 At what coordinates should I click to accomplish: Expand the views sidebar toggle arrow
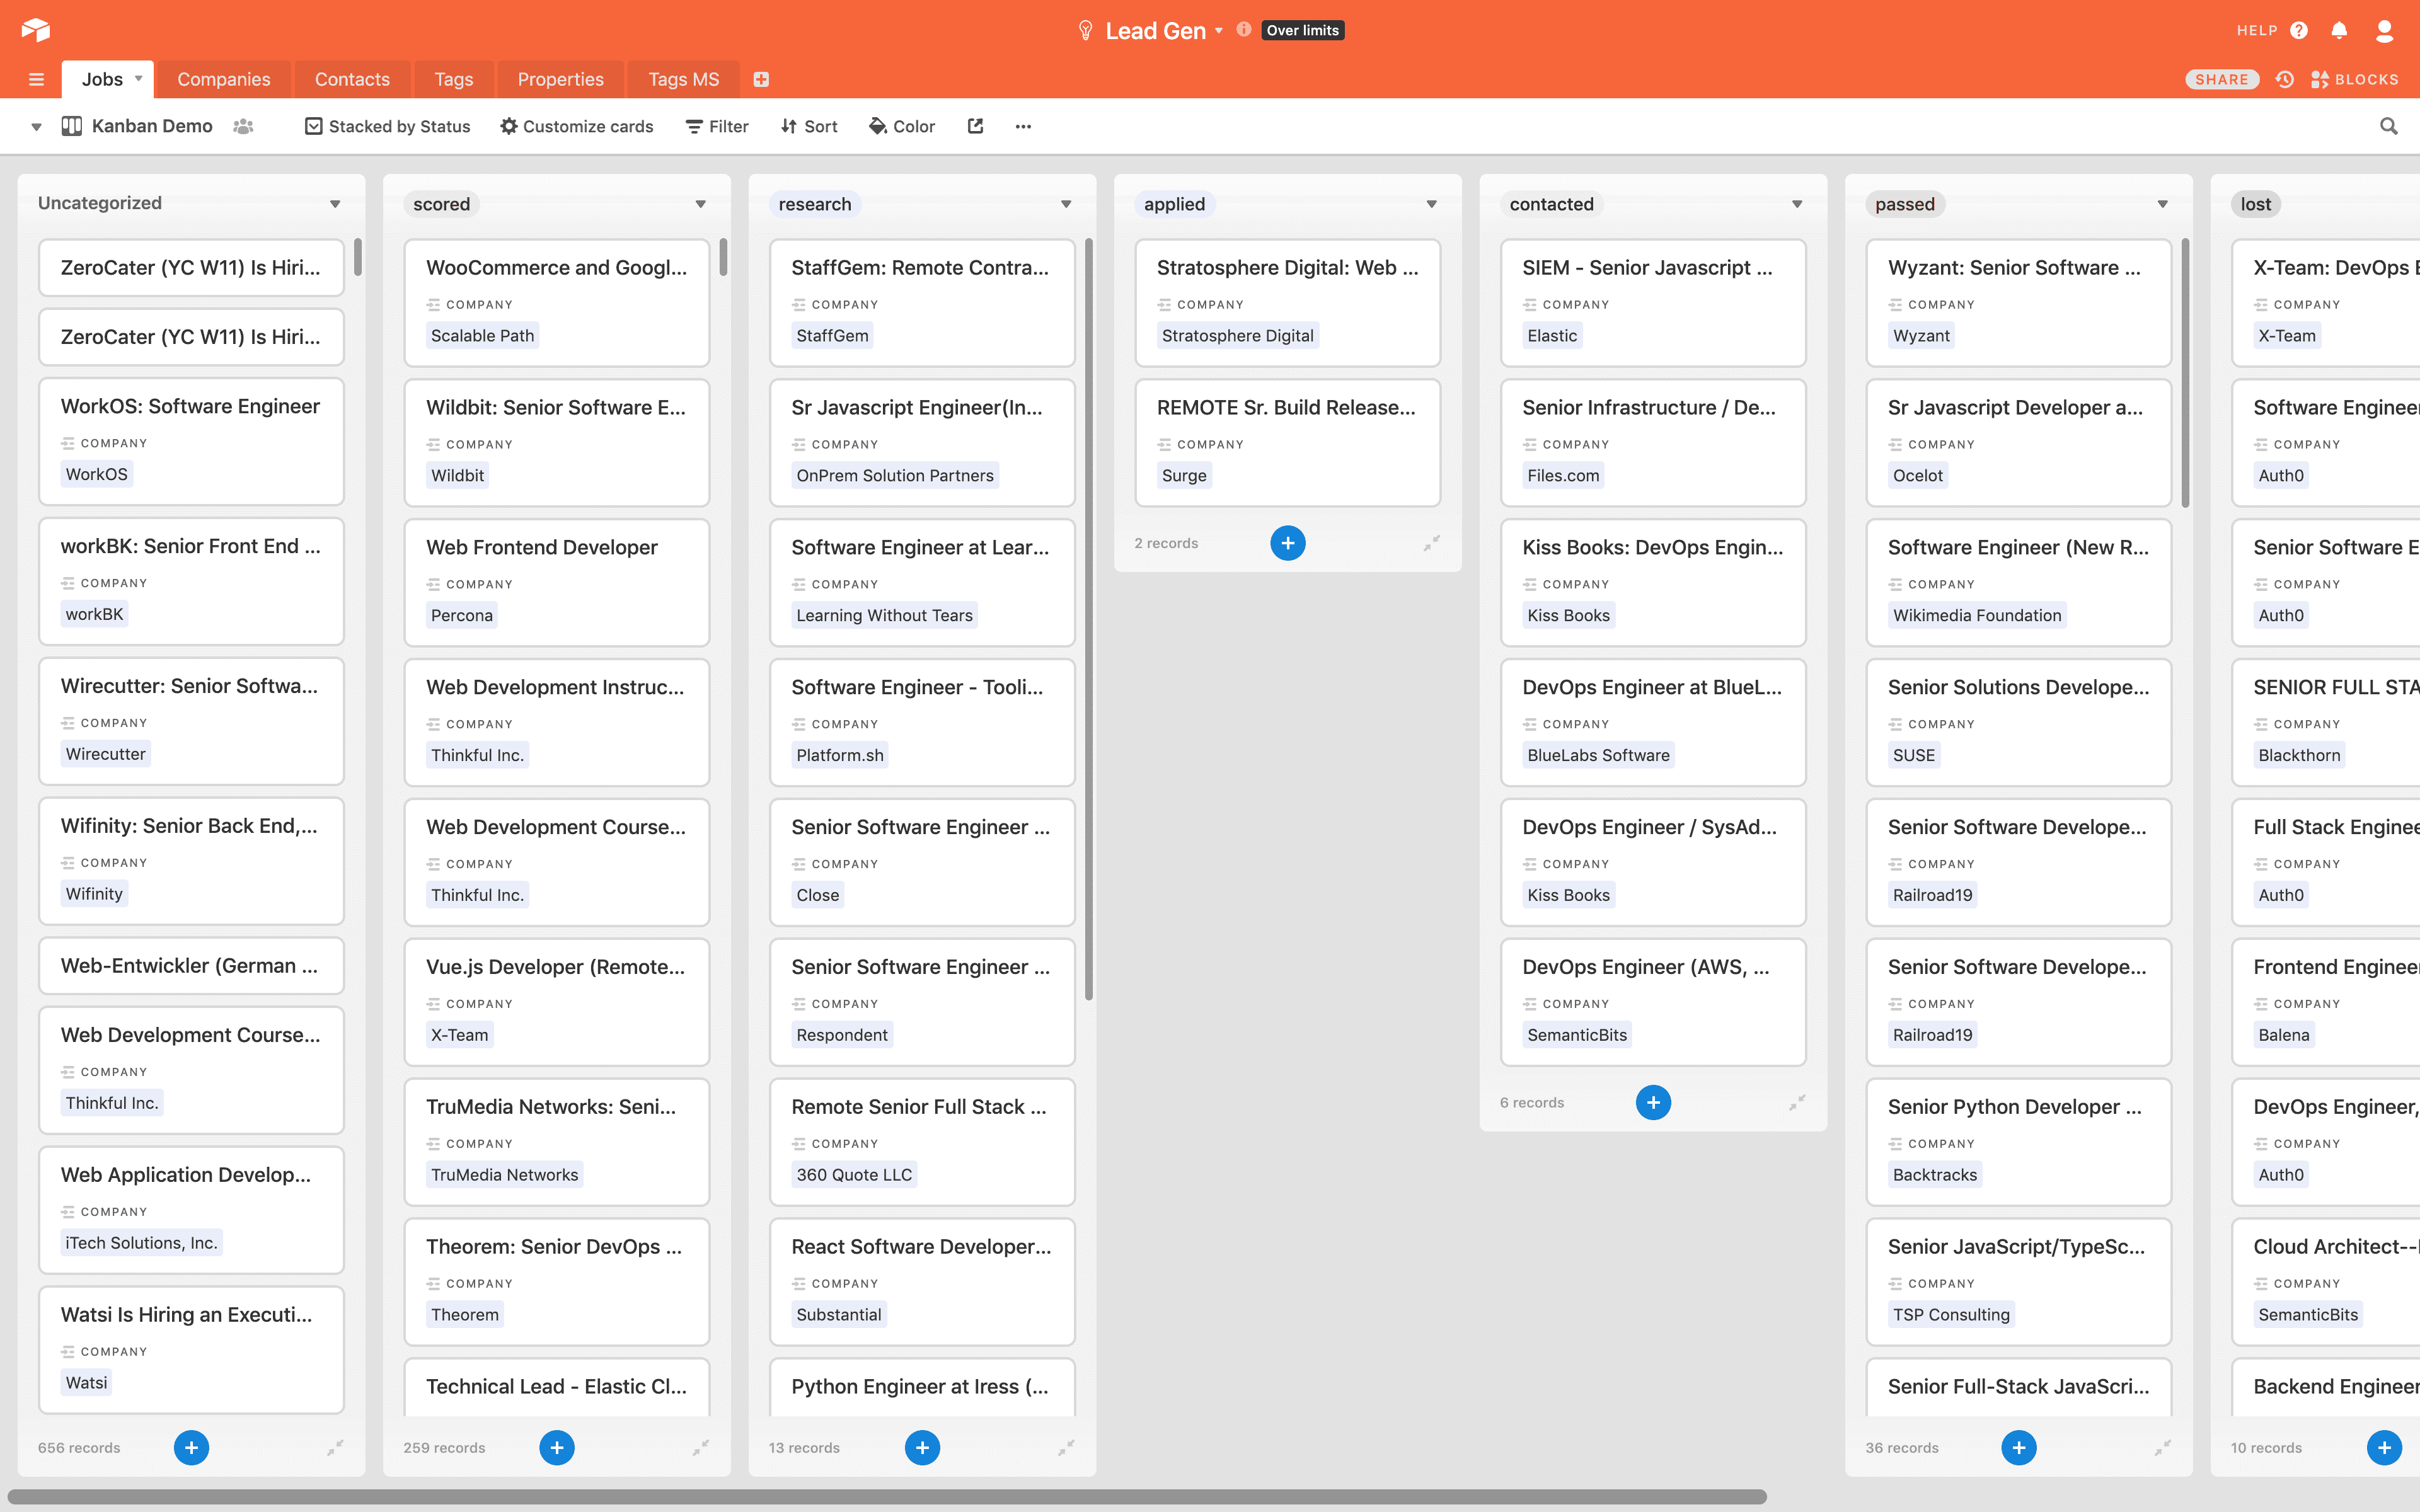(x=36, y=127)
